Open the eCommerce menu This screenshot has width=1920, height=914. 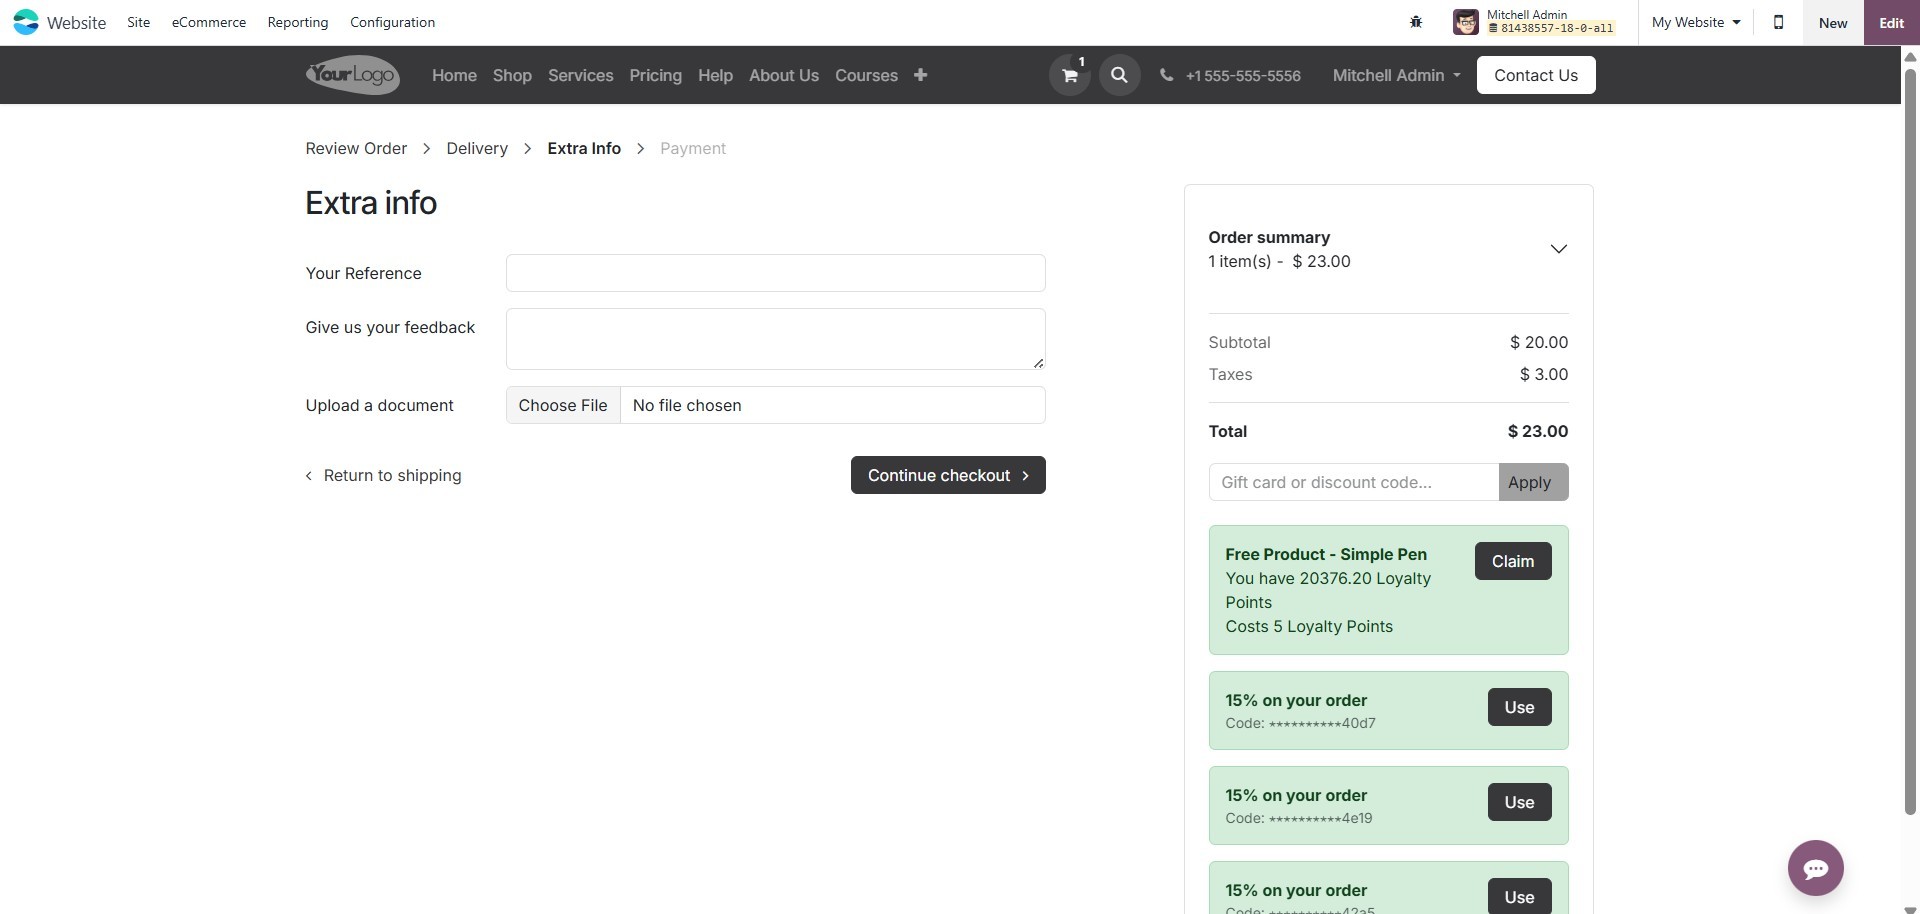[208, 22]
